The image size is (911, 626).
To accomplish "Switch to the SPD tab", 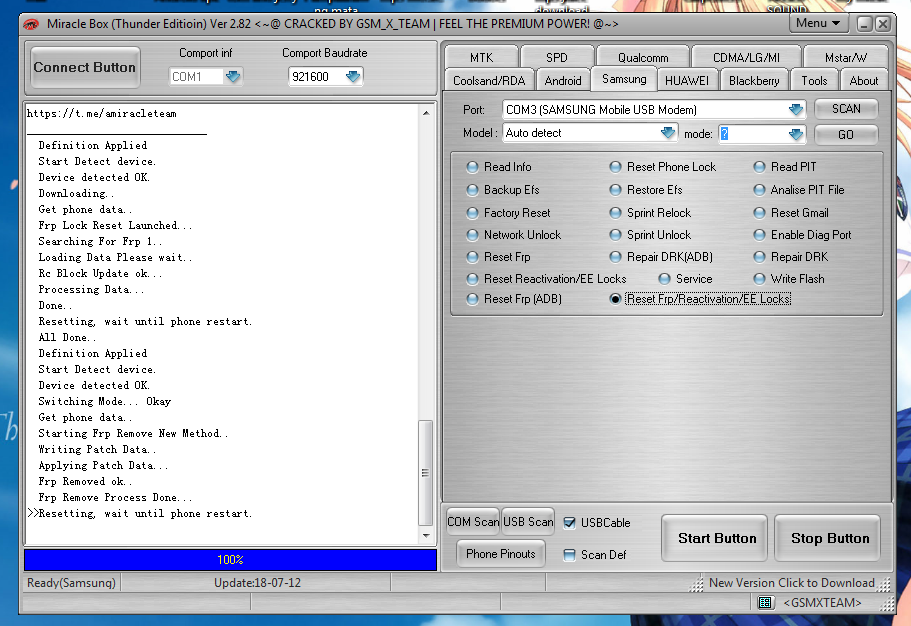I will (x=557, y=58).
